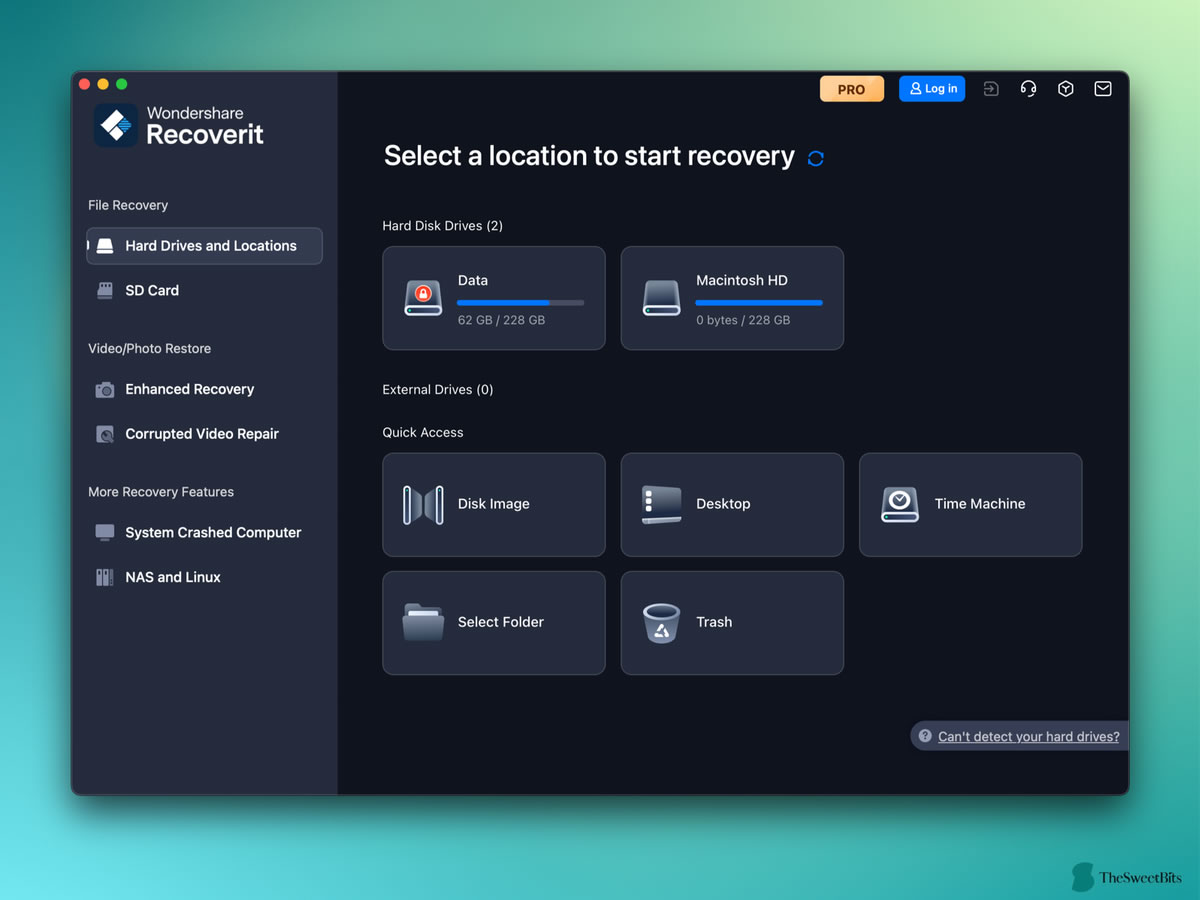The width and height of the screenshot is (1200, 900).
Task: Switch to Enhanced Recovery
Action: (x=204, y=390)
